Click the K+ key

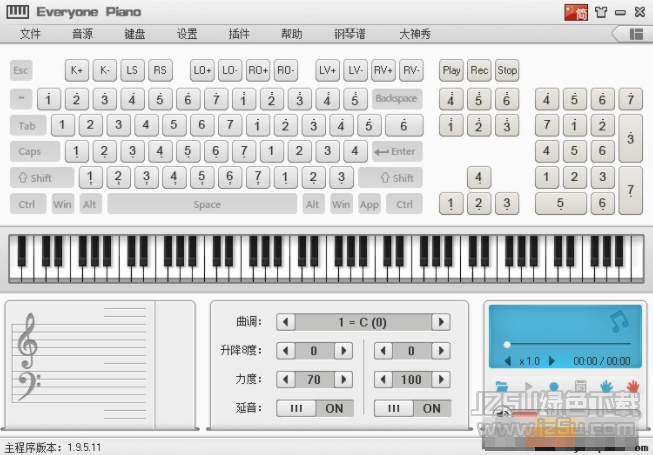pyautogui.click(x=77, y=70)
